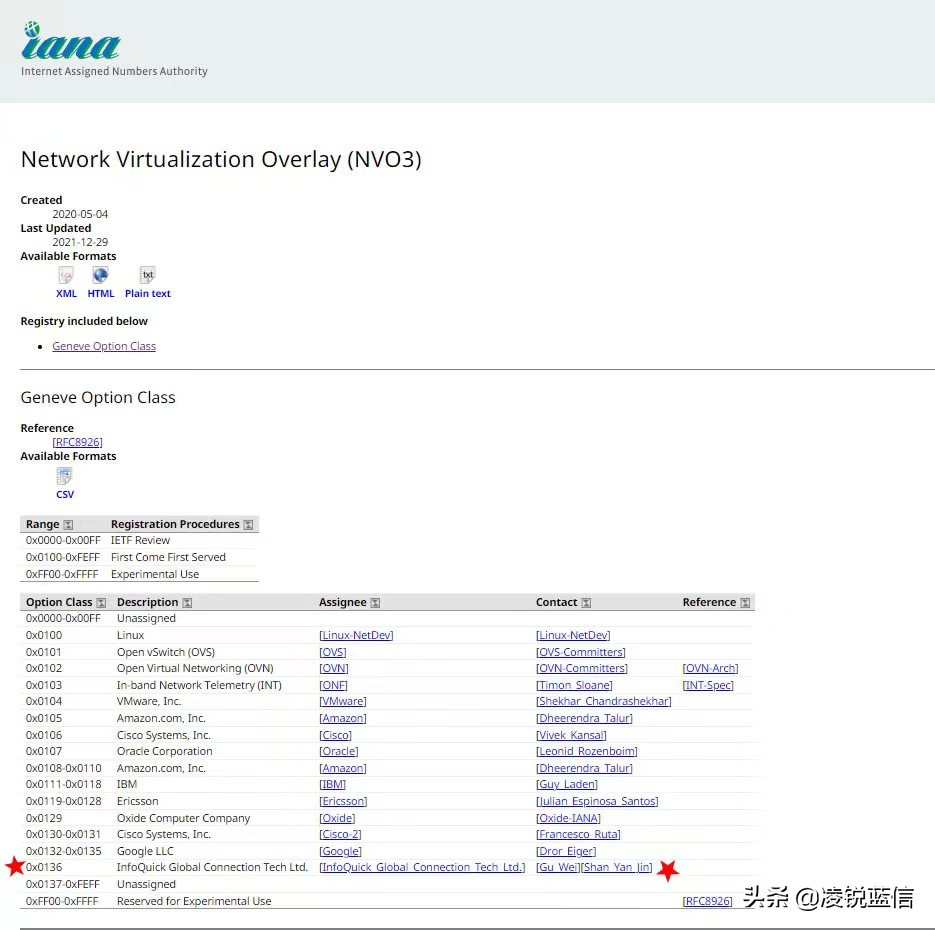This screenshot has height=930, width=935.
Task: Open contact link for Gu Wei
Action: tap(558, 867)
